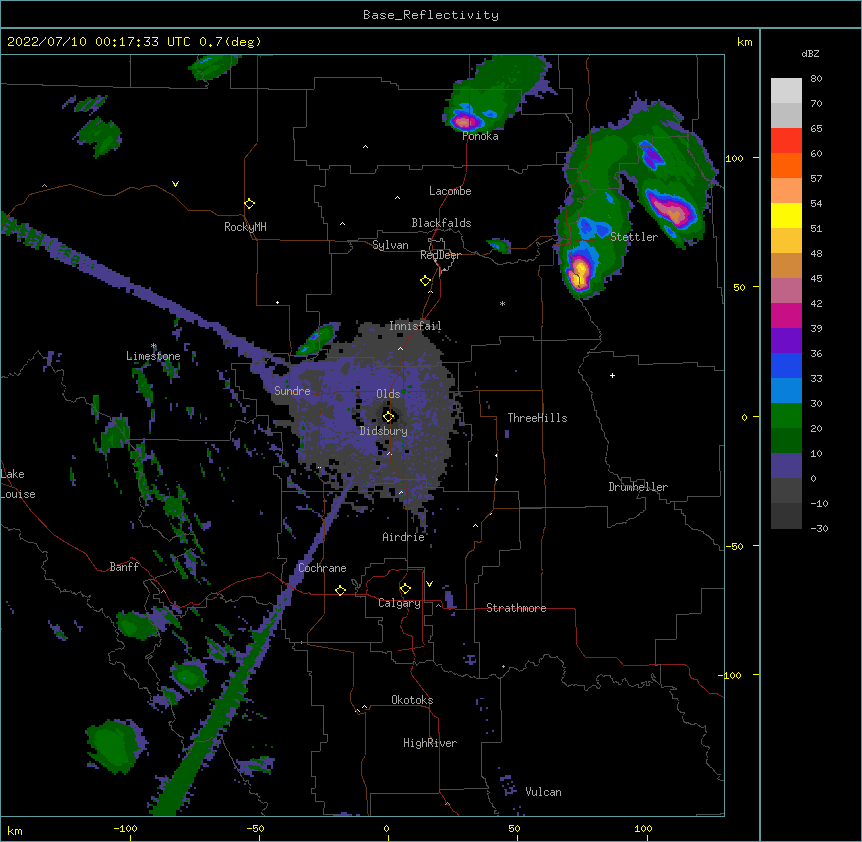862x842 pixels.
Task: Select the red swatch between 65 and 60 dBZ
Action: click(786, 141)
